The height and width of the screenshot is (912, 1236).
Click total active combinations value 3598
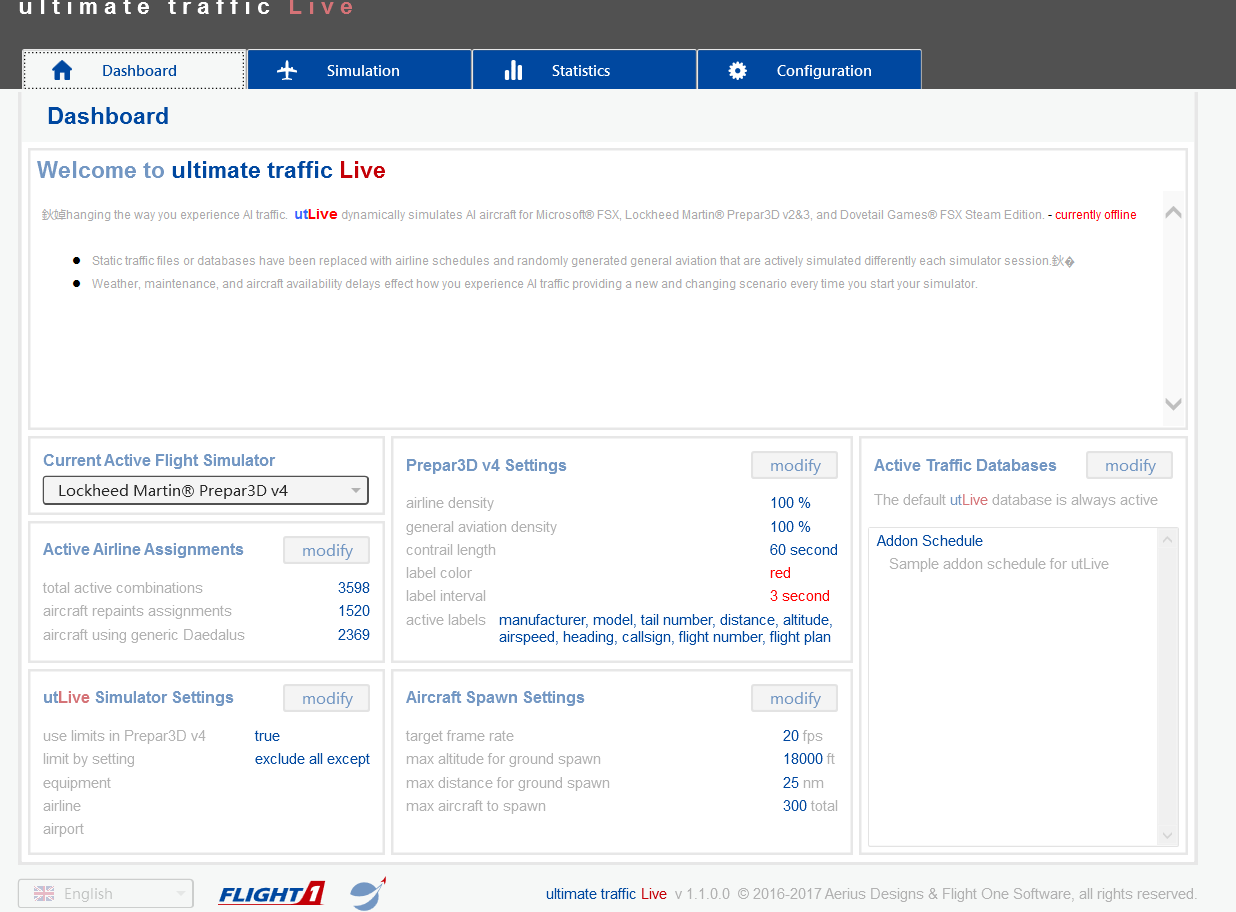tap(354, 588)
